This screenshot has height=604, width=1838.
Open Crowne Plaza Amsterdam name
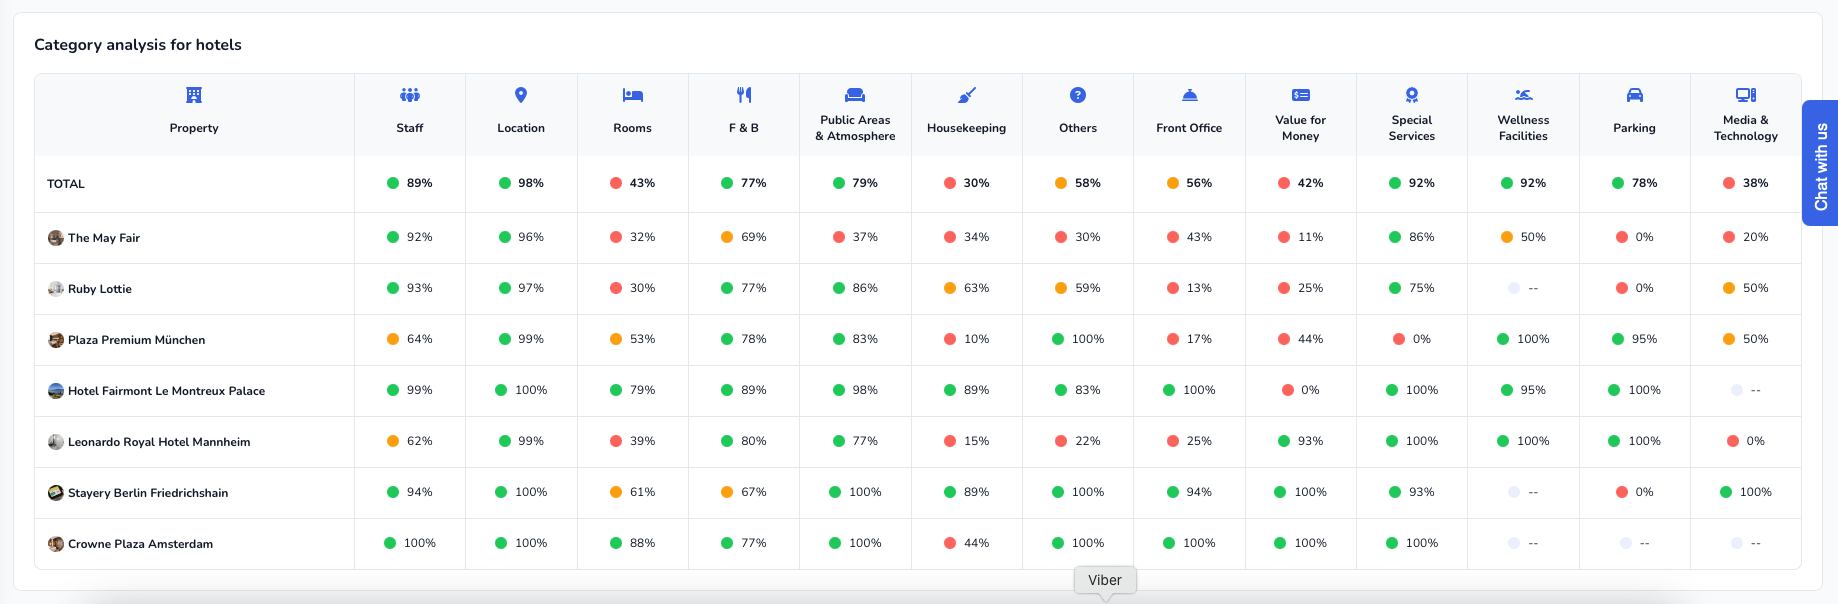click(141, 544)
